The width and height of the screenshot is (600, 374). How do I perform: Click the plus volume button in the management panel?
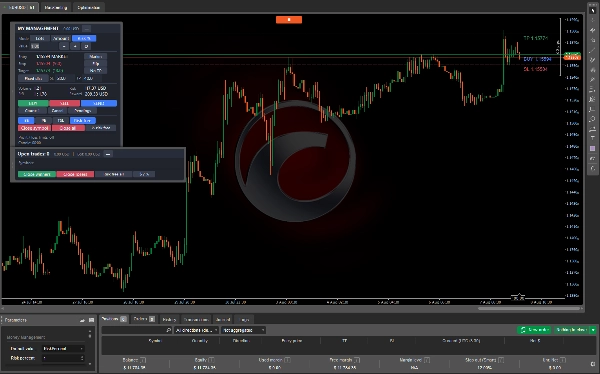click(75, 46)
